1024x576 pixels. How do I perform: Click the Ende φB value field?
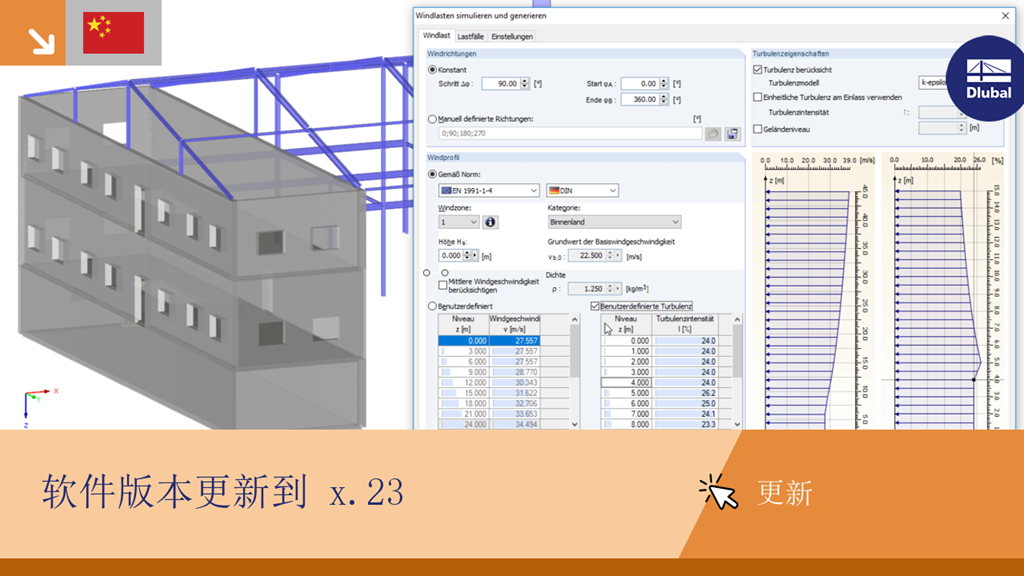tap(639, 99)
